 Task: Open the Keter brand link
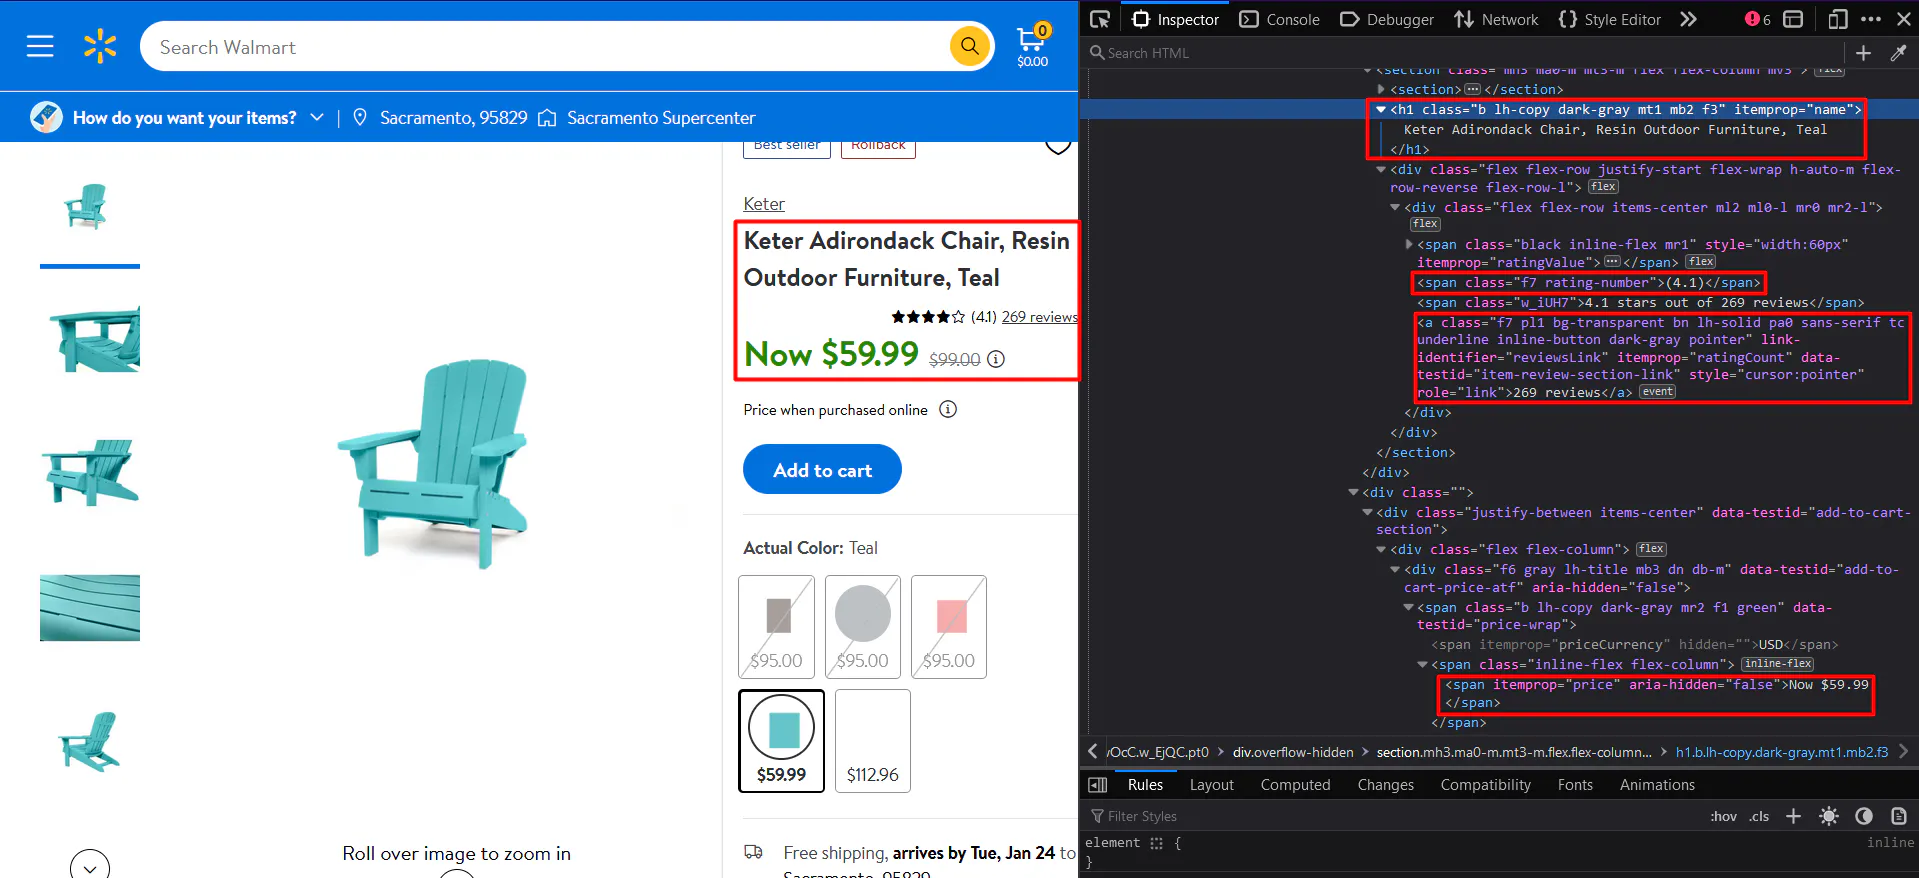[x=764, y=204]
